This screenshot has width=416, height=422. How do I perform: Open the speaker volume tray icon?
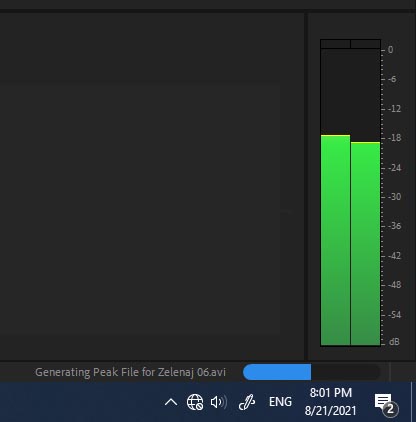tap(219, 402)
